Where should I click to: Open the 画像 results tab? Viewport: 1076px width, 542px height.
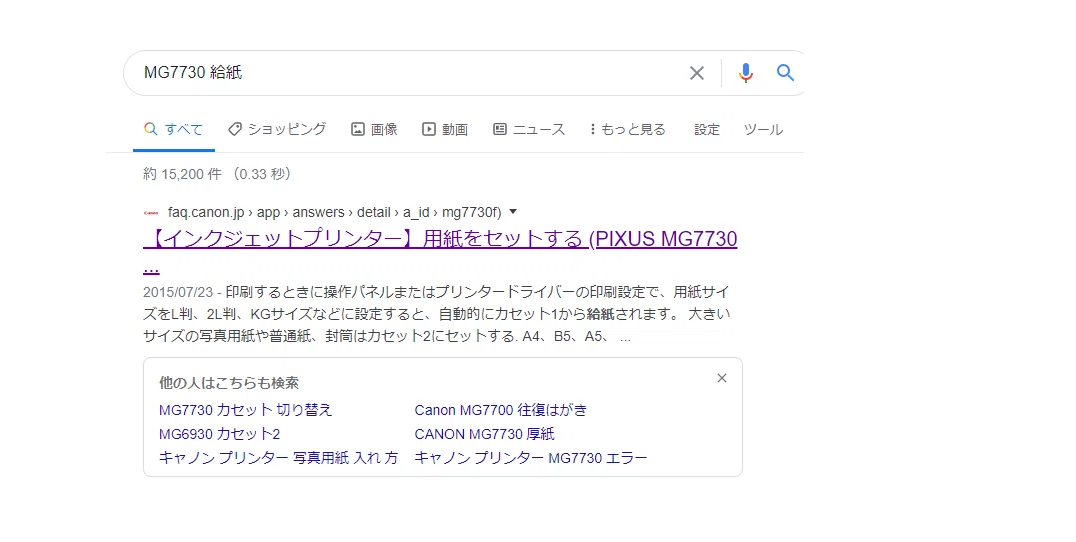tap(375, 129)
